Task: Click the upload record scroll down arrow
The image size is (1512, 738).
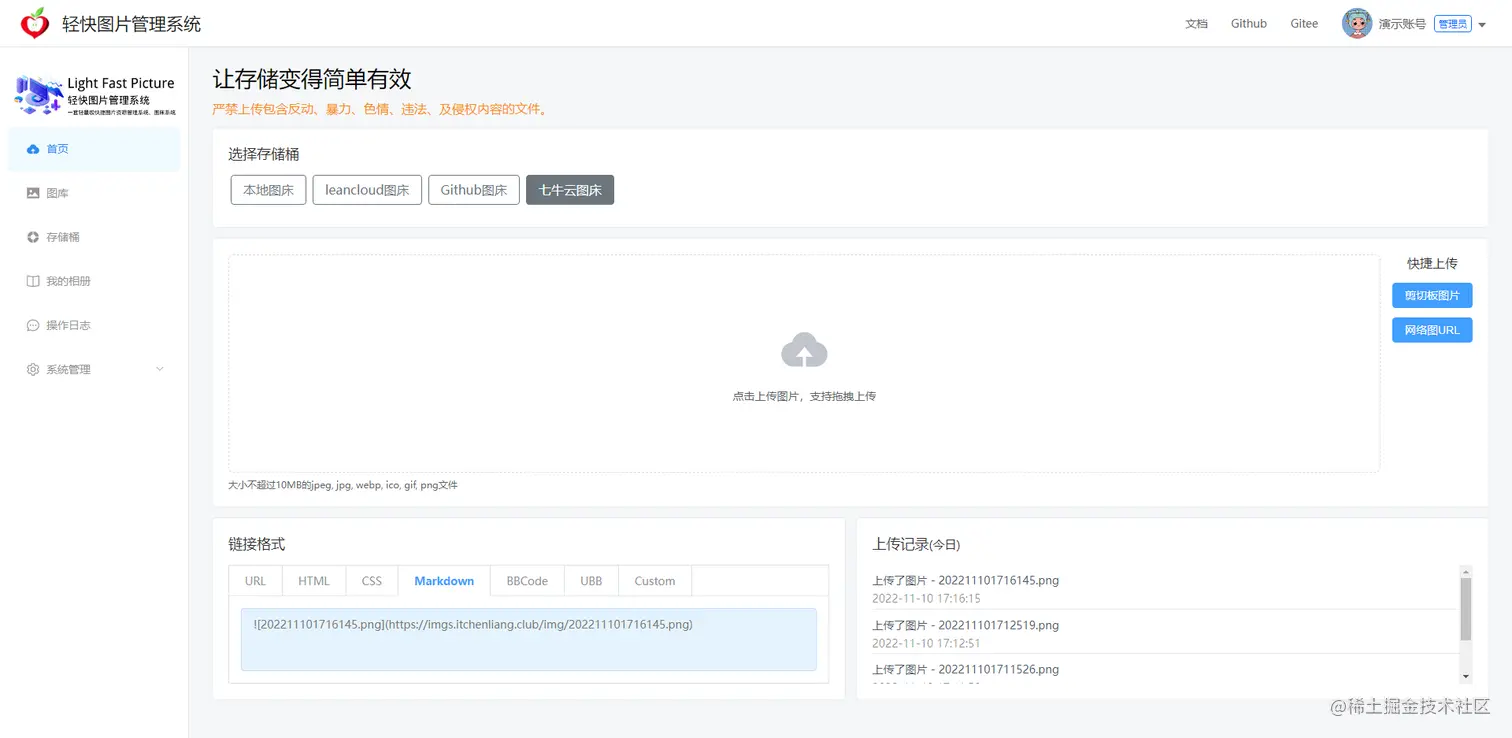Action: pyautogui.click(x=1466, y=677)
